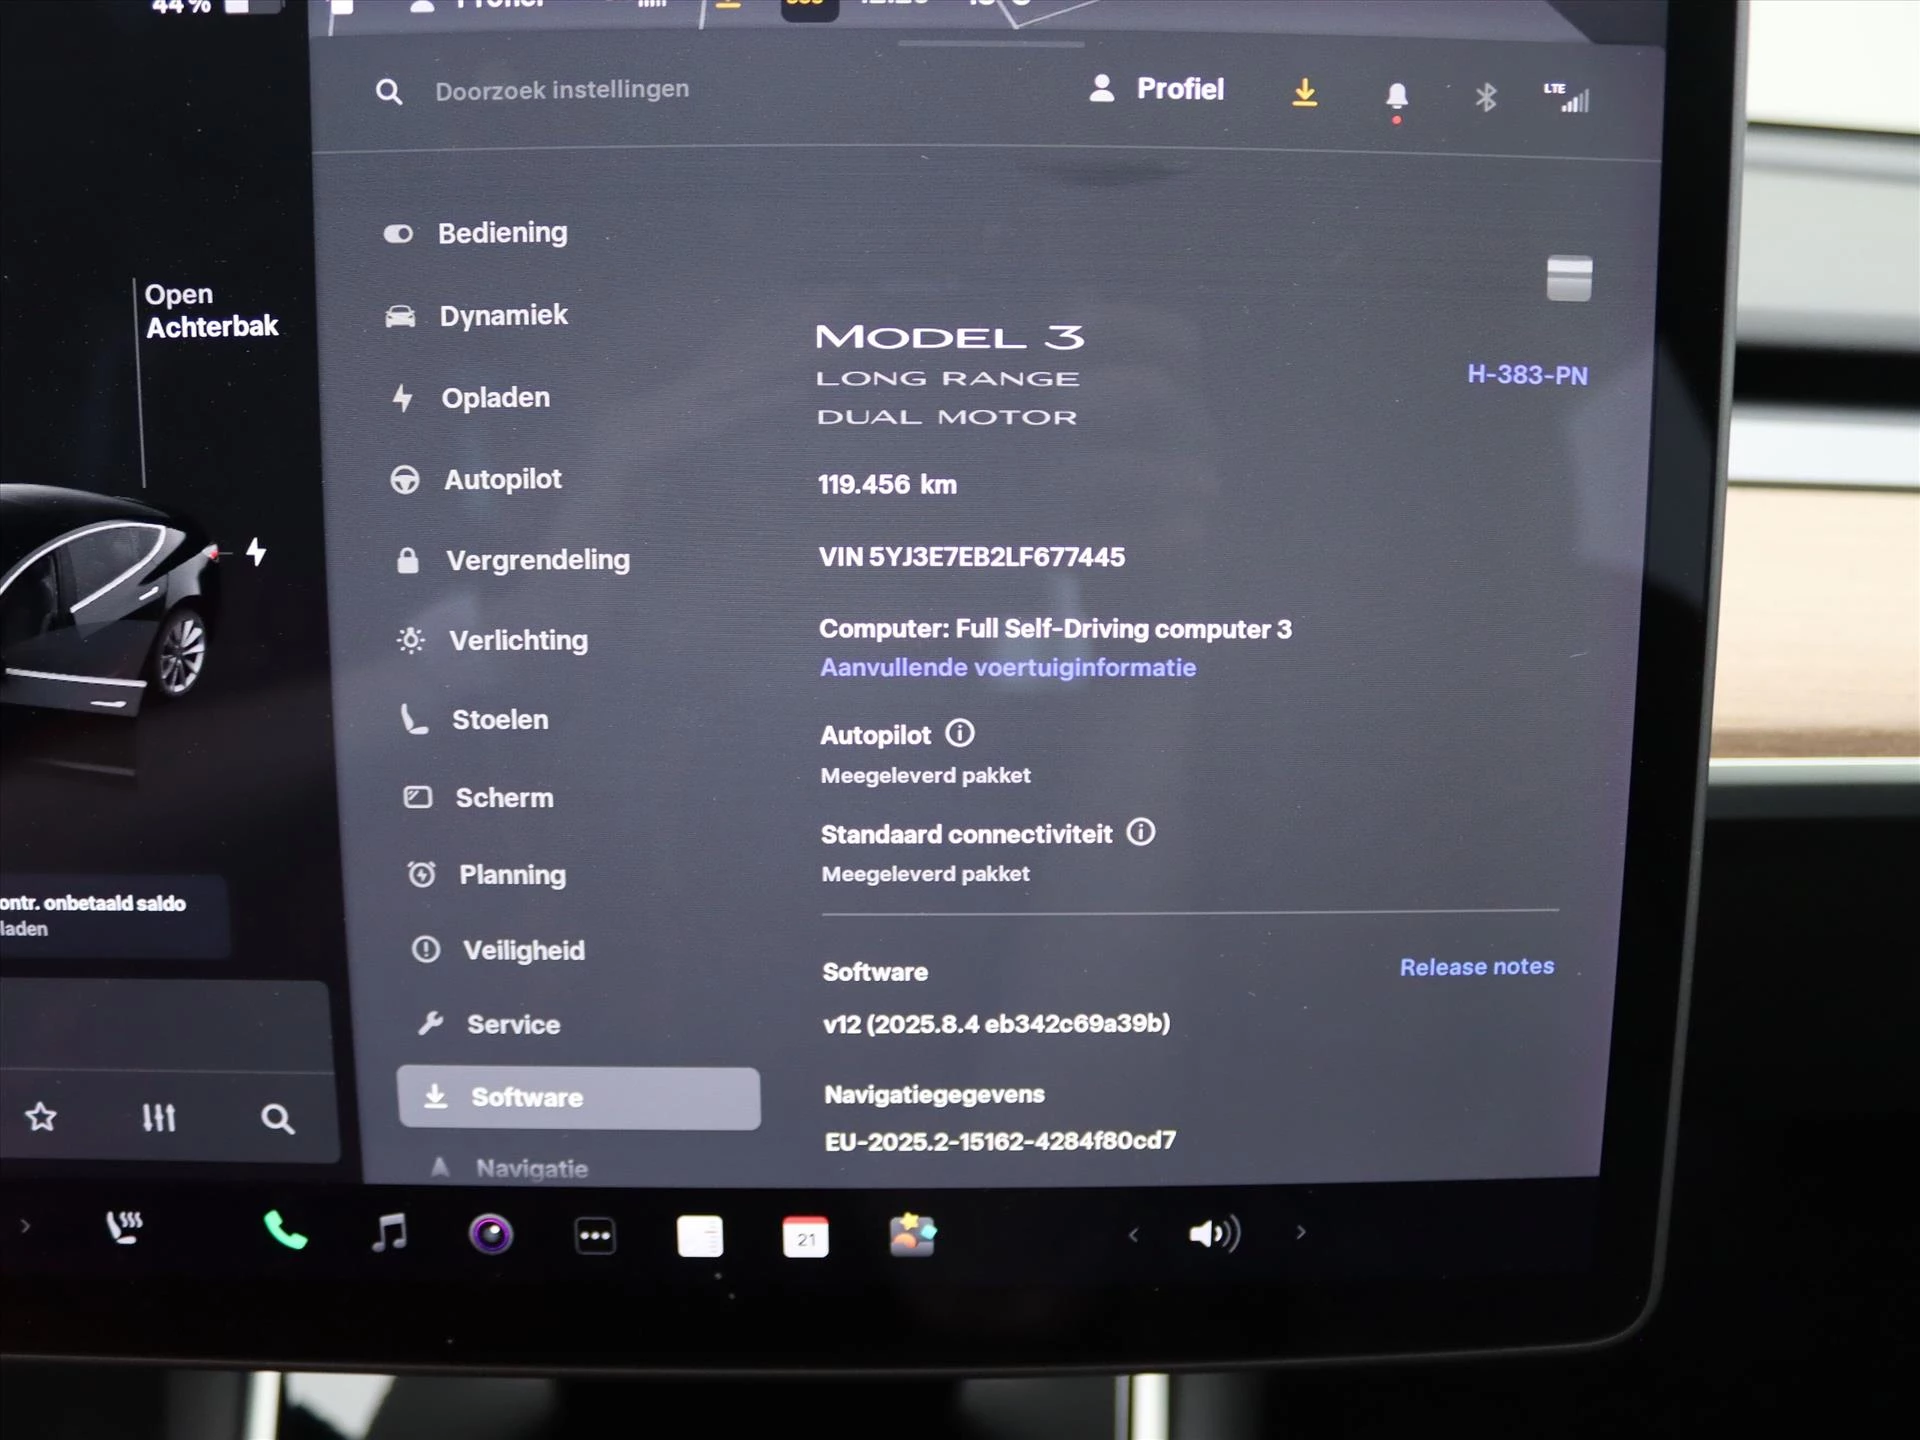This screenshot has height=1440, width=1920.
Task: Open the equalizer sliders icon
Action: coord(159,1118)
